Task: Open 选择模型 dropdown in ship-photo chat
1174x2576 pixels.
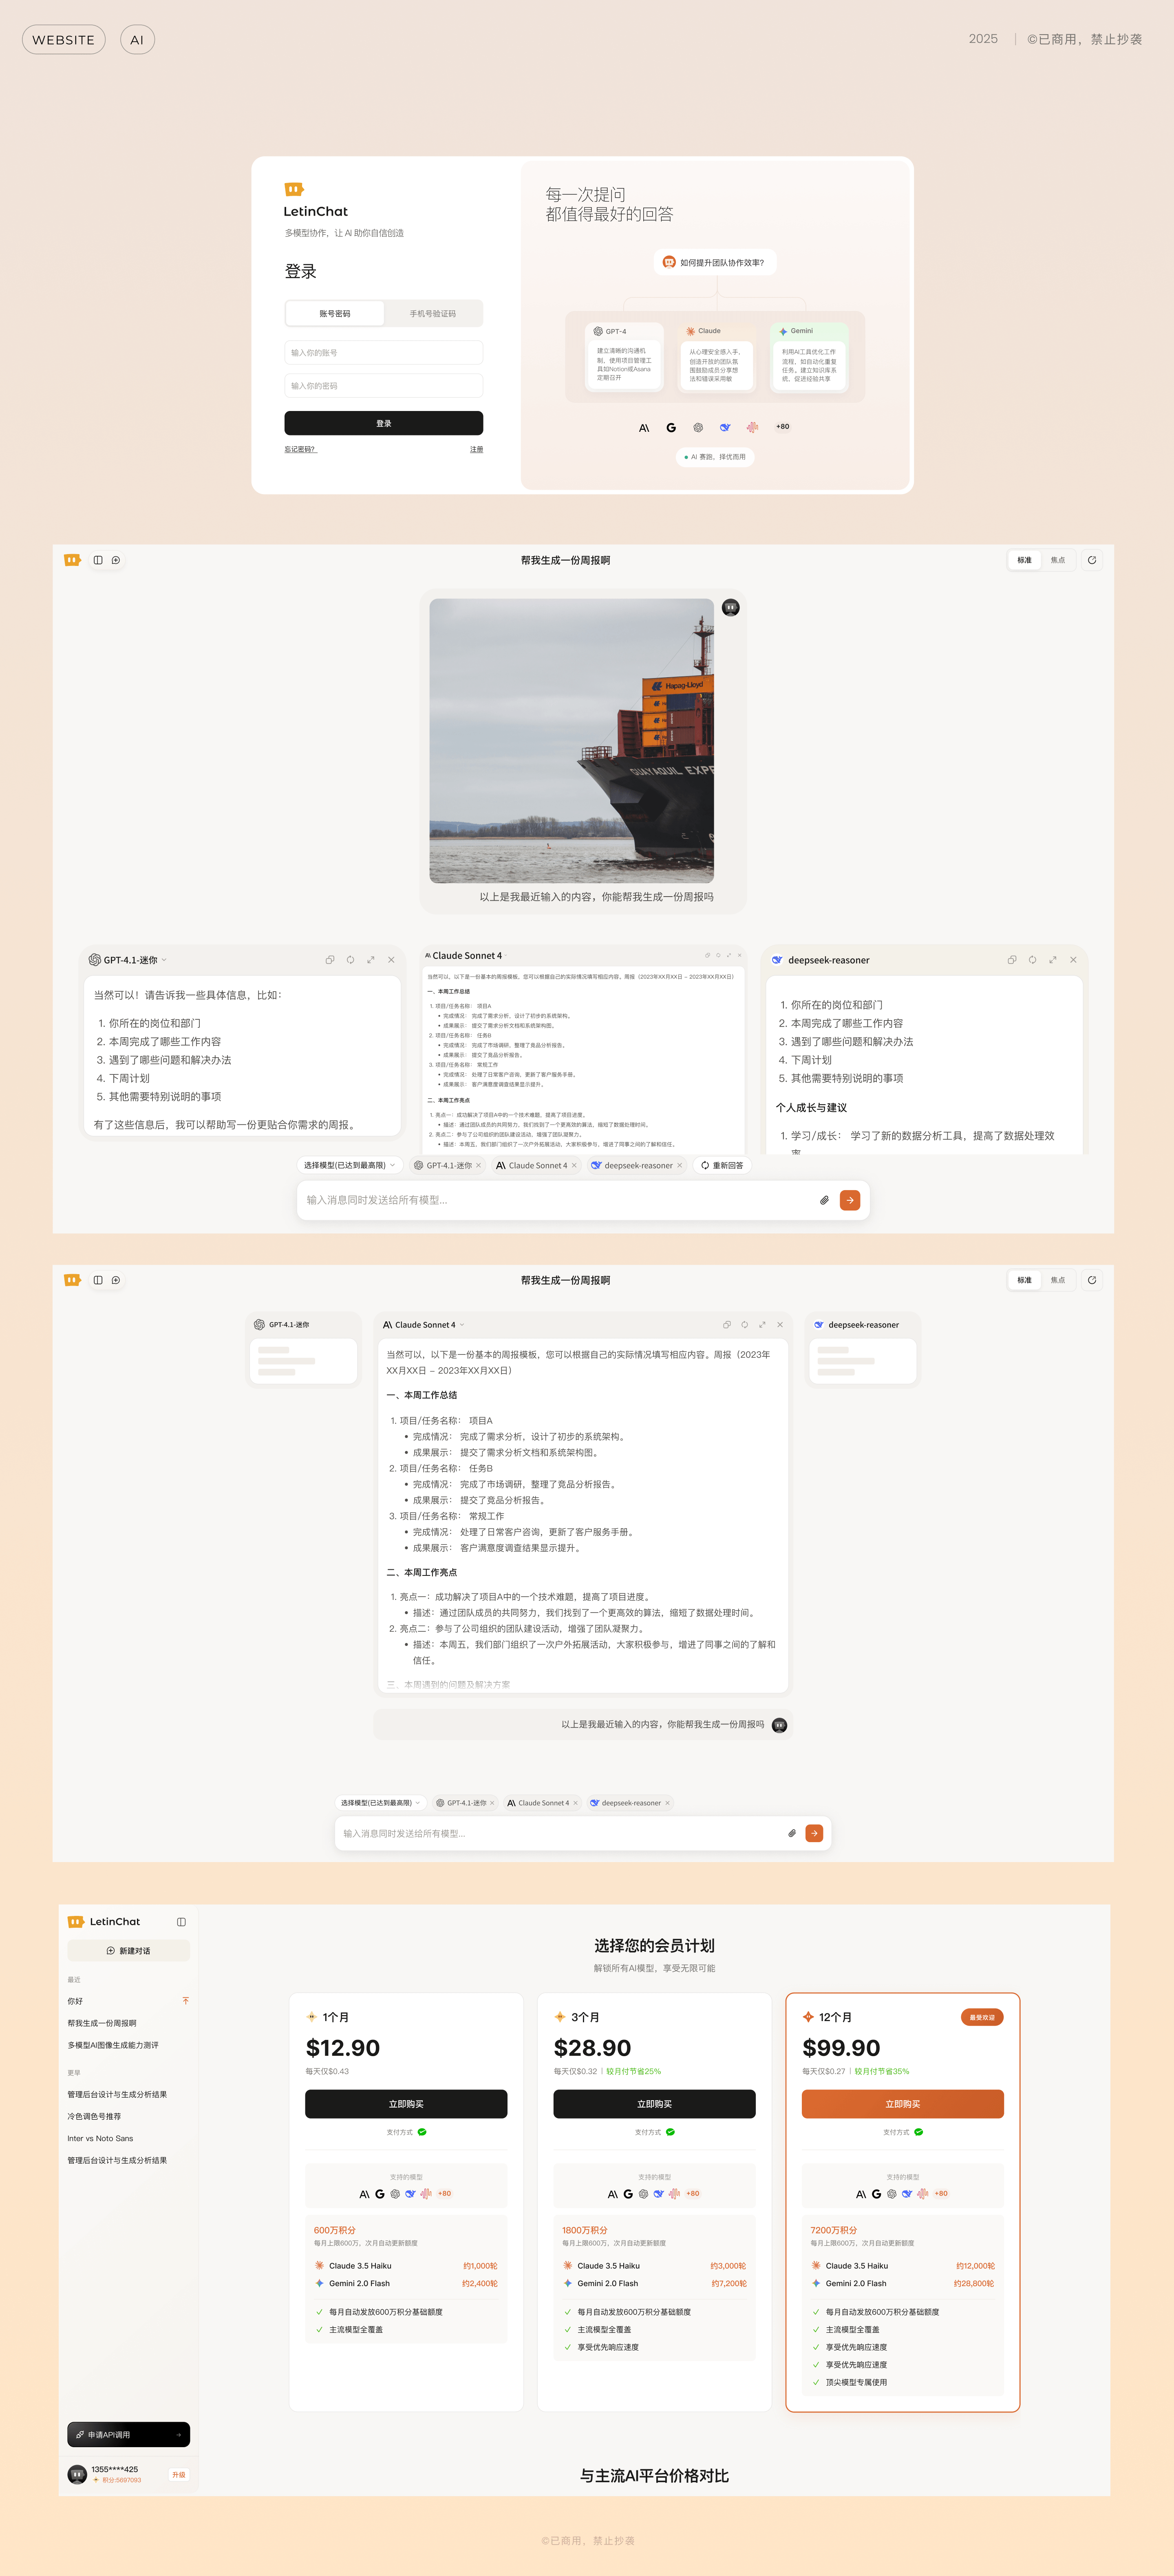Action: pyautogui.click(x=350, y=1165)
